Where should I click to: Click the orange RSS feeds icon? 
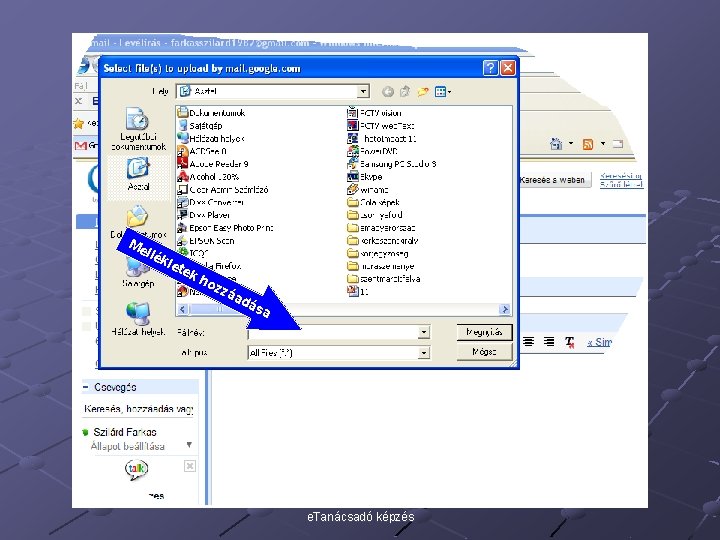click(587, 144)
